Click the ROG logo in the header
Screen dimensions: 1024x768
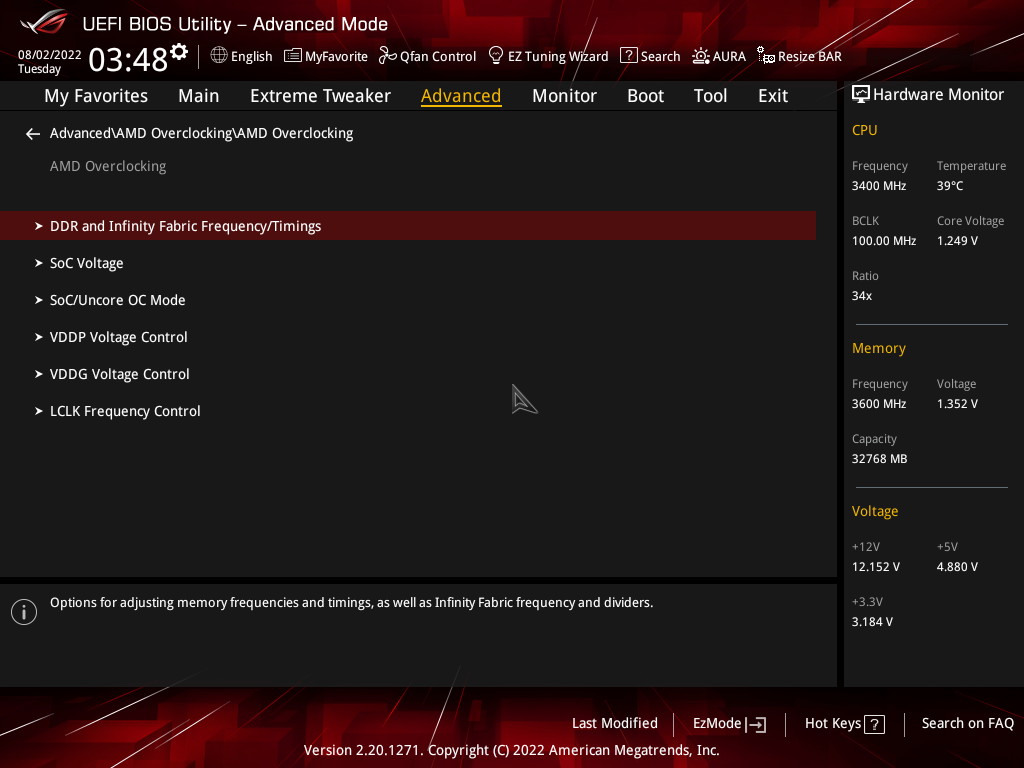(44, 22)
